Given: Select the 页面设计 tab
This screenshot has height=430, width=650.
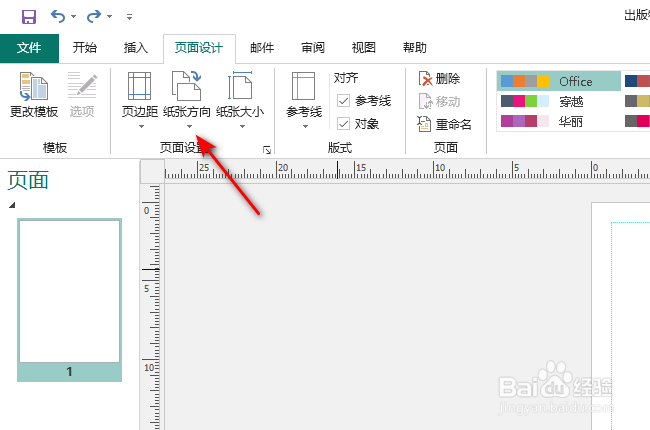Looking at the screenshot, I should [199, 48].
